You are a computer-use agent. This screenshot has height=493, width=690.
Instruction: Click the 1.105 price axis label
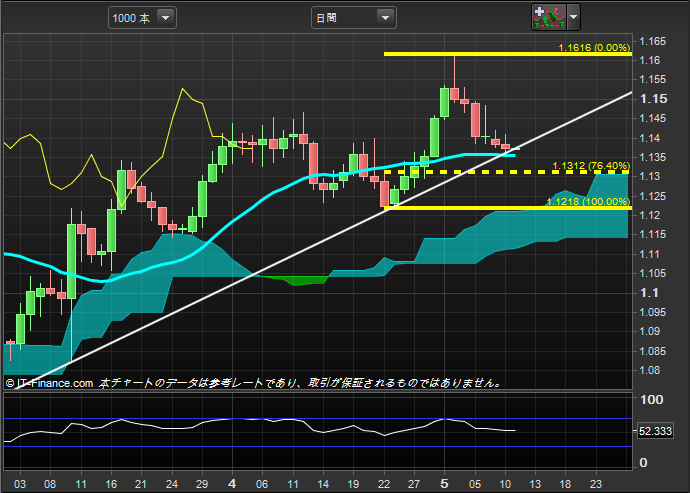[653, 273]
